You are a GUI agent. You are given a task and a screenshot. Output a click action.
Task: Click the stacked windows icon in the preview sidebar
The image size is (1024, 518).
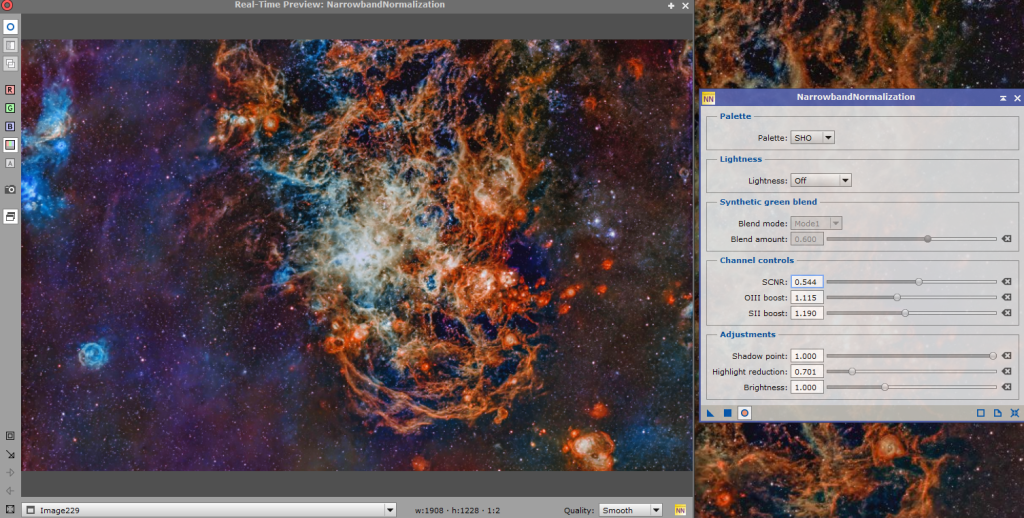[10, 216]
